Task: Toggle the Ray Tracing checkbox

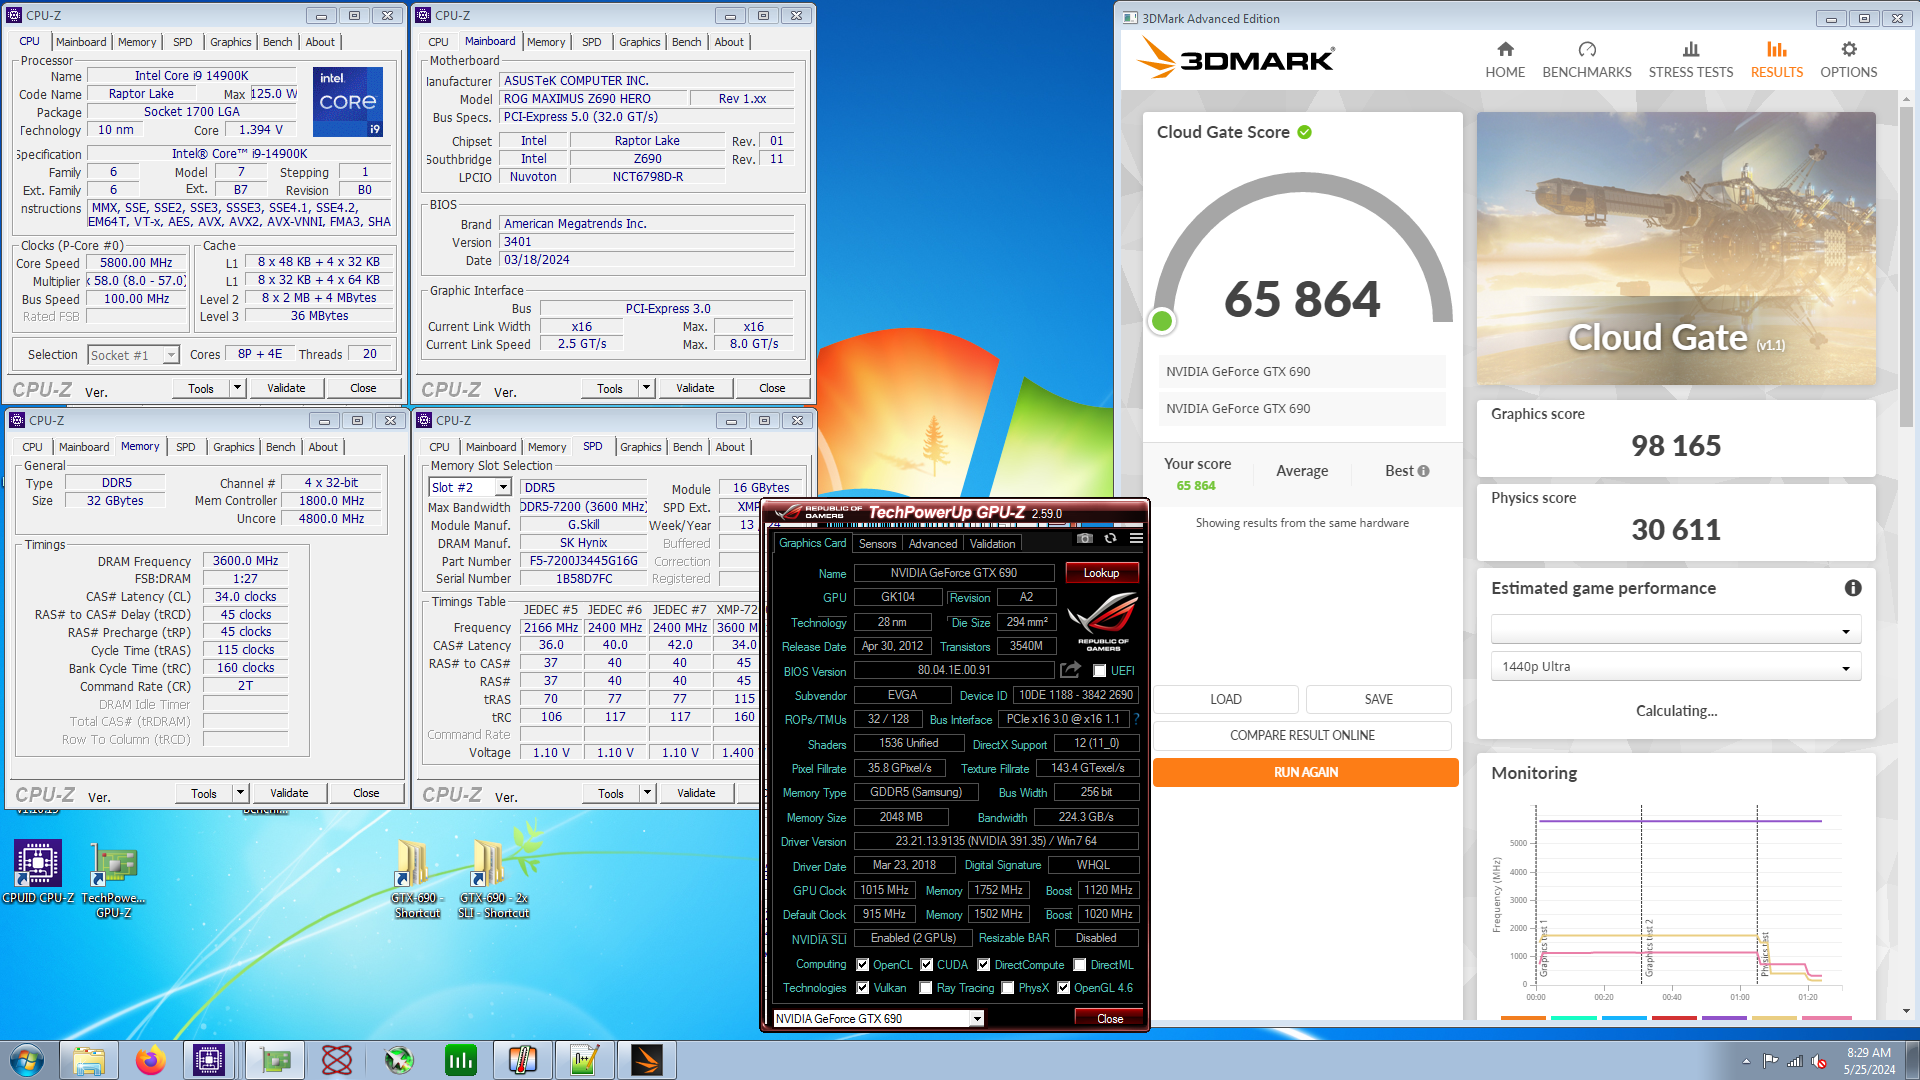Action: pyautogui.click(x=926, y=988)
